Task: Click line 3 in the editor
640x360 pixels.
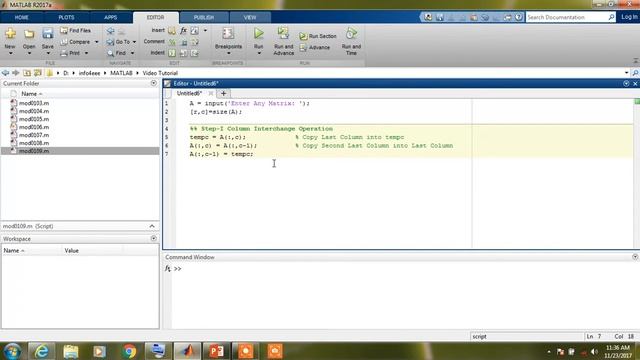Action: [x=404, y=120]
